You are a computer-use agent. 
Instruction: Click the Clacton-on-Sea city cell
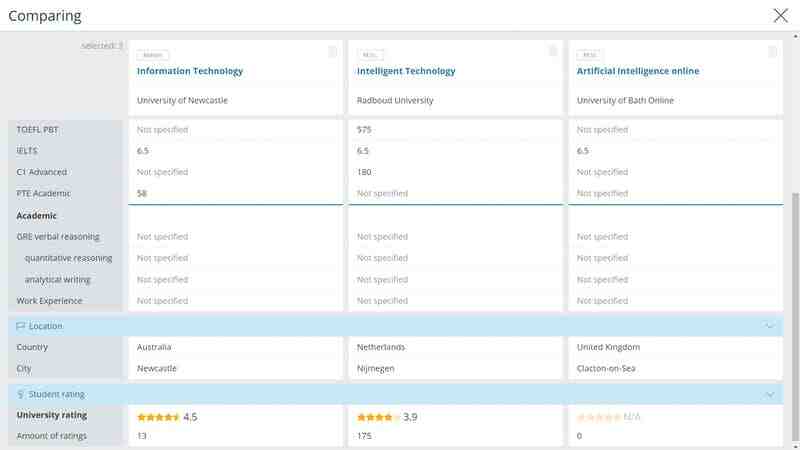pos(606,369)
